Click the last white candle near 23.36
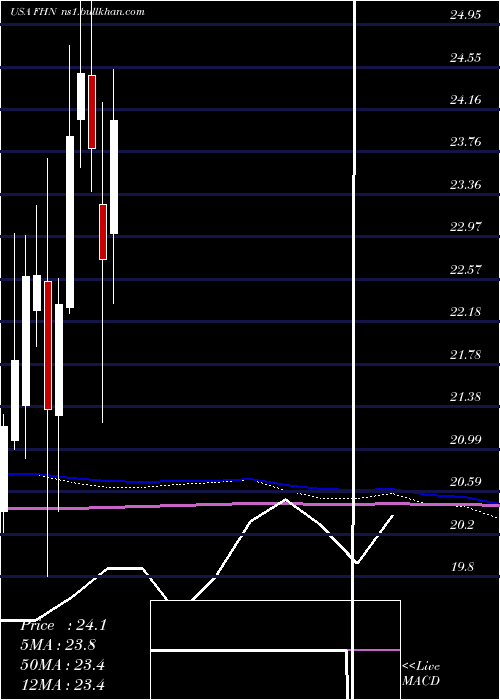This screenshot has height=700, width=500. coord(114,176)
